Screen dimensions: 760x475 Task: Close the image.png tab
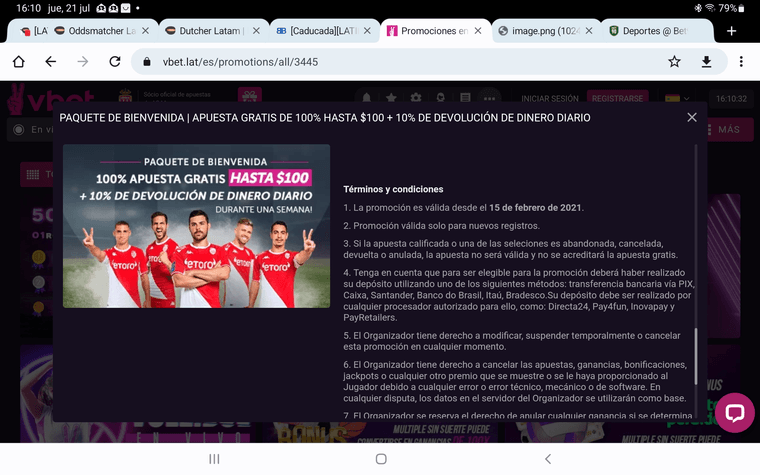click(x=589, y=31)
